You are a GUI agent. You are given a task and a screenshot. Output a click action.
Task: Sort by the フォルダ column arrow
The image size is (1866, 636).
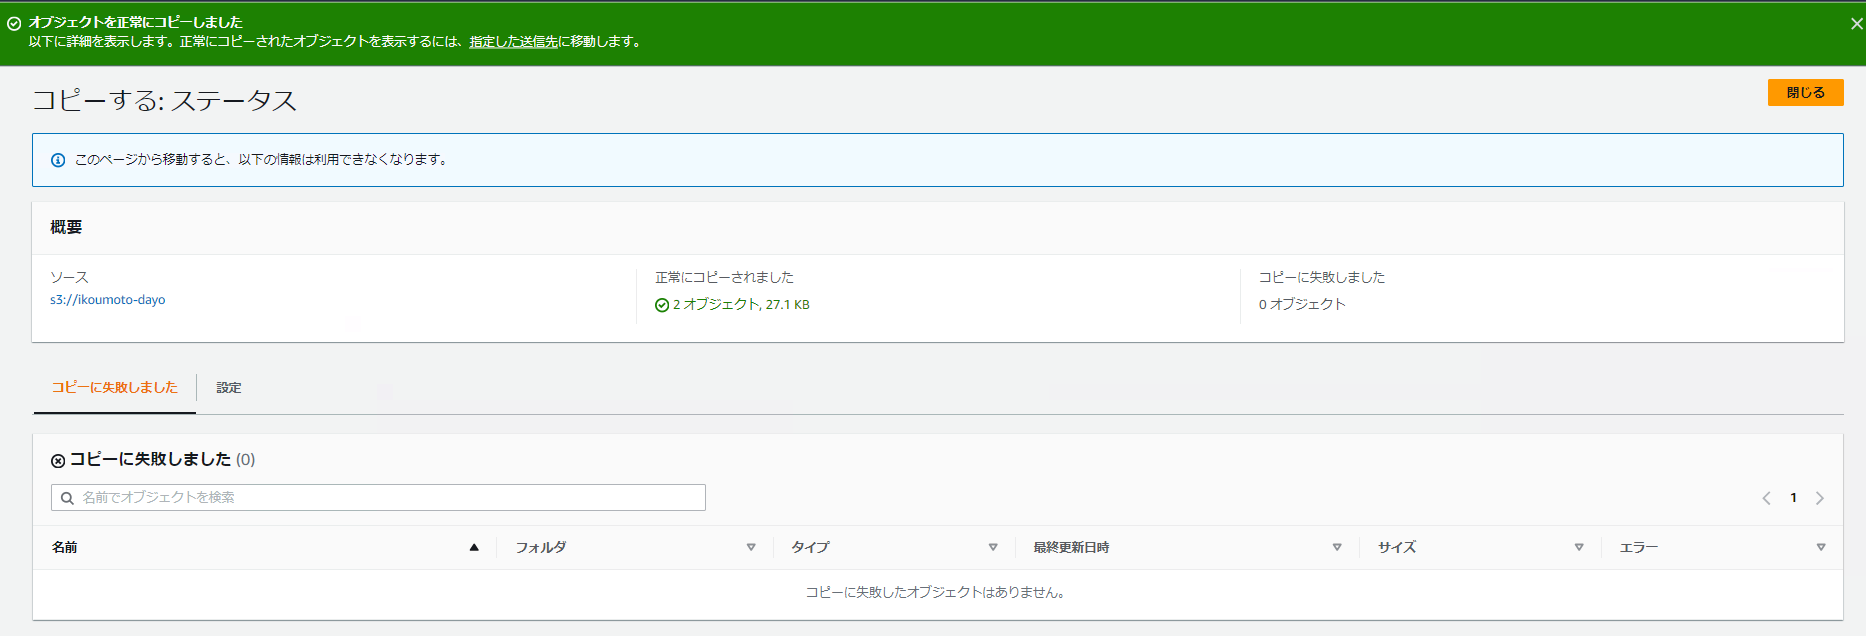point(751,548)
